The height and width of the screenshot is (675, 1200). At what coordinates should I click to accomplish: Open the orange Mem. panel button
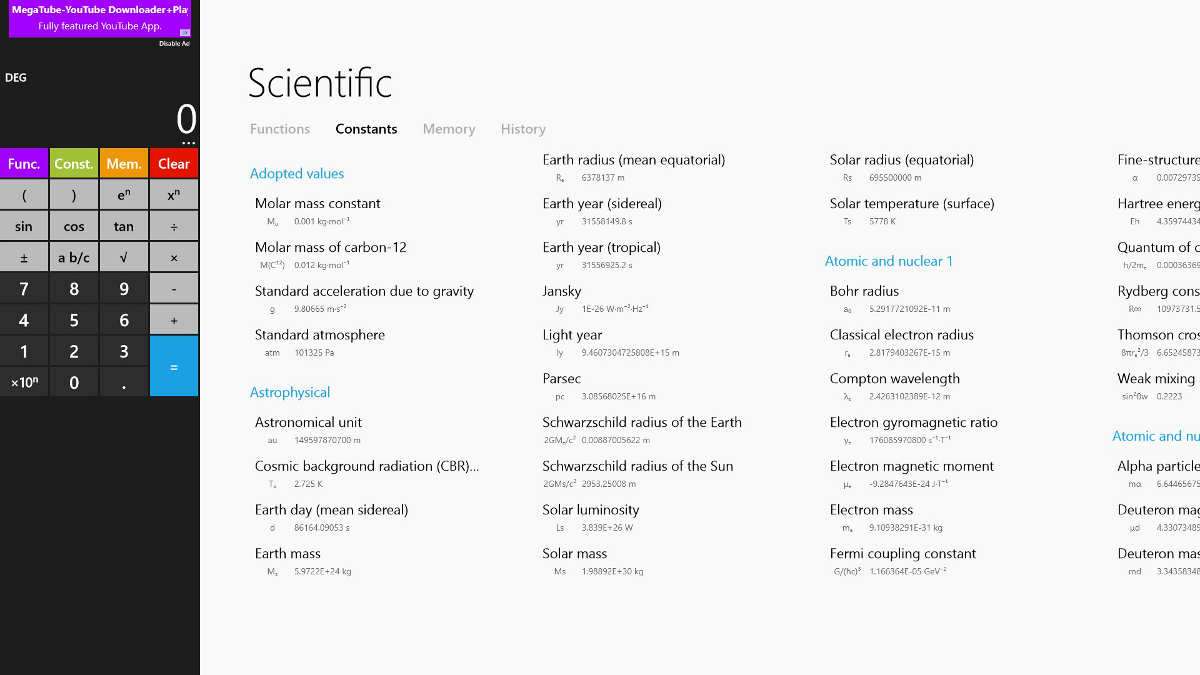124,164
